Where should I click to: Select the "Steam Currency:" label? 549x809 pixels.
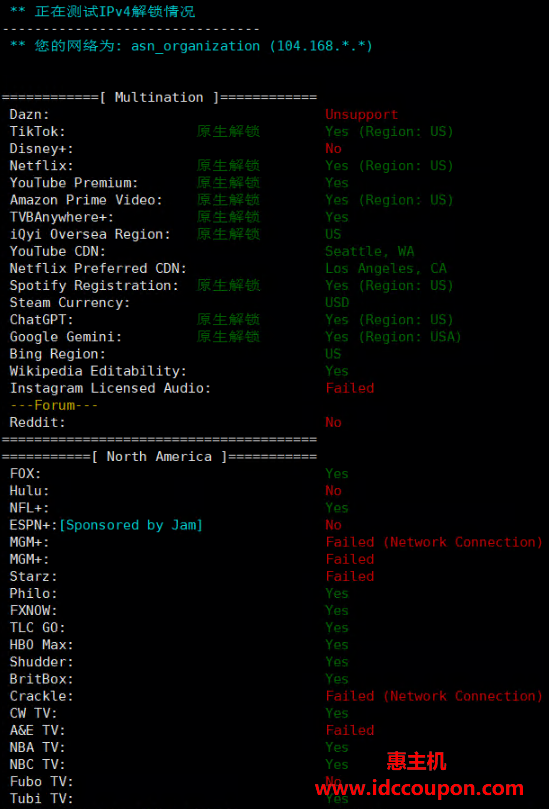point(70,302)
